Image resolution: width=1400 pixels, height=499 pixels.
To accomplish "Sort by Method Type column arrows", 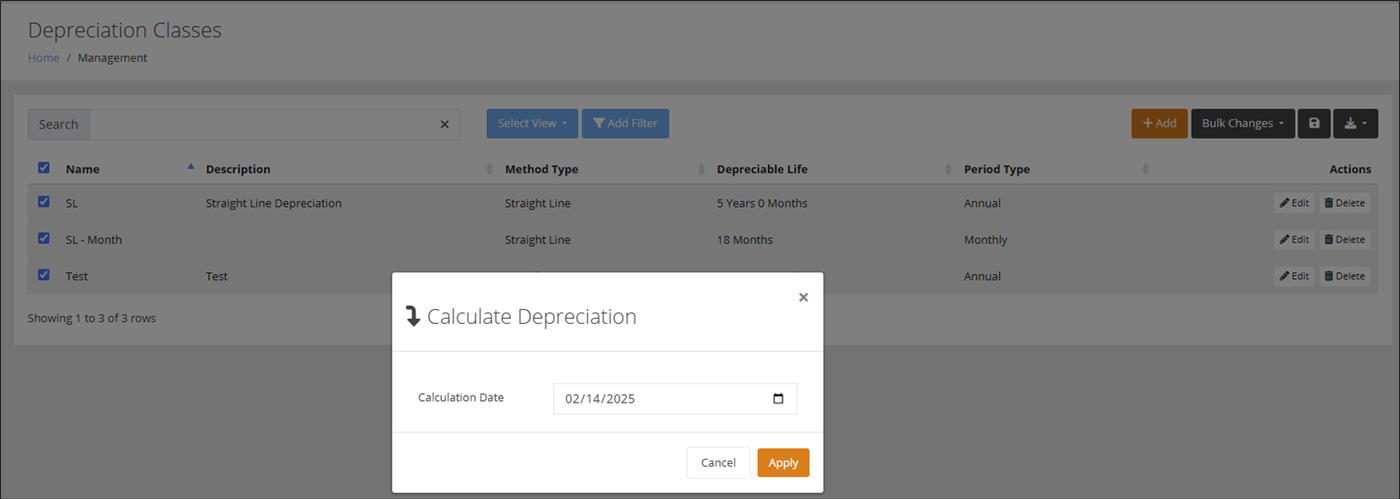I will pos(702,169).
